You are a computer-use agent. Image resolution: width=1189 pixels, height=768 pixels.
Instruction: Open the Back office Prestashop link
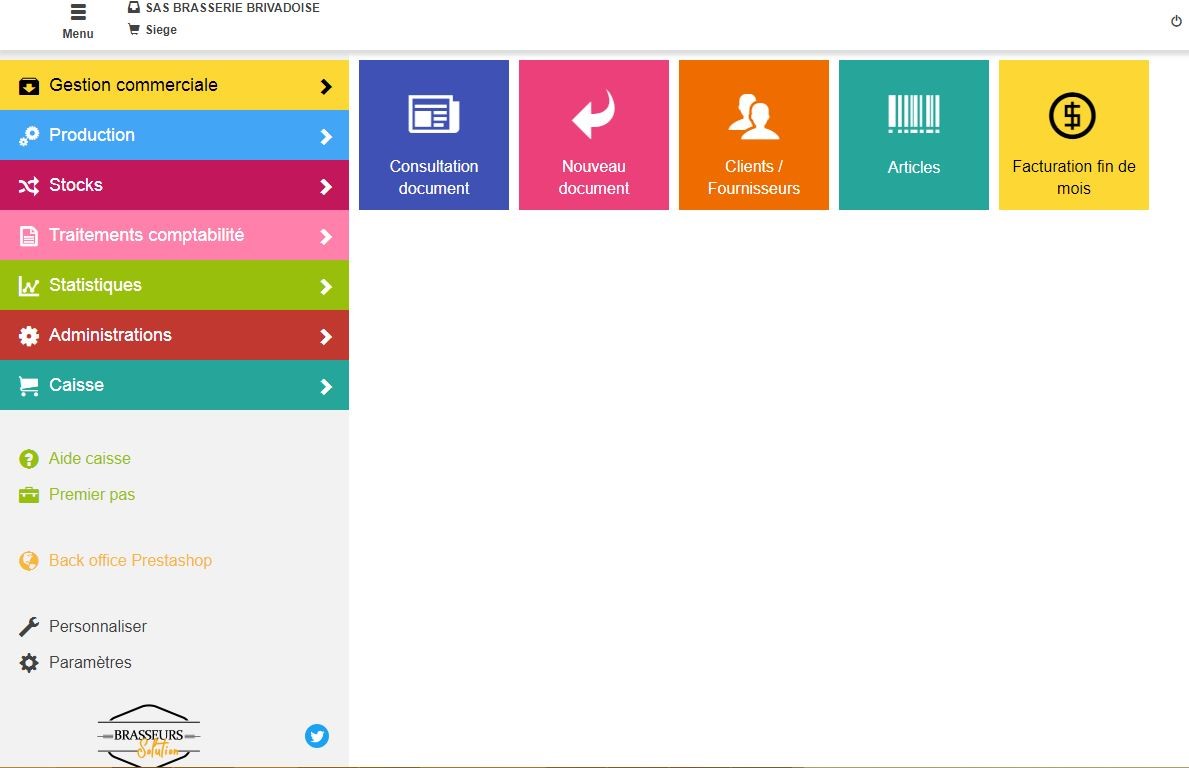(x=130, y=561)
